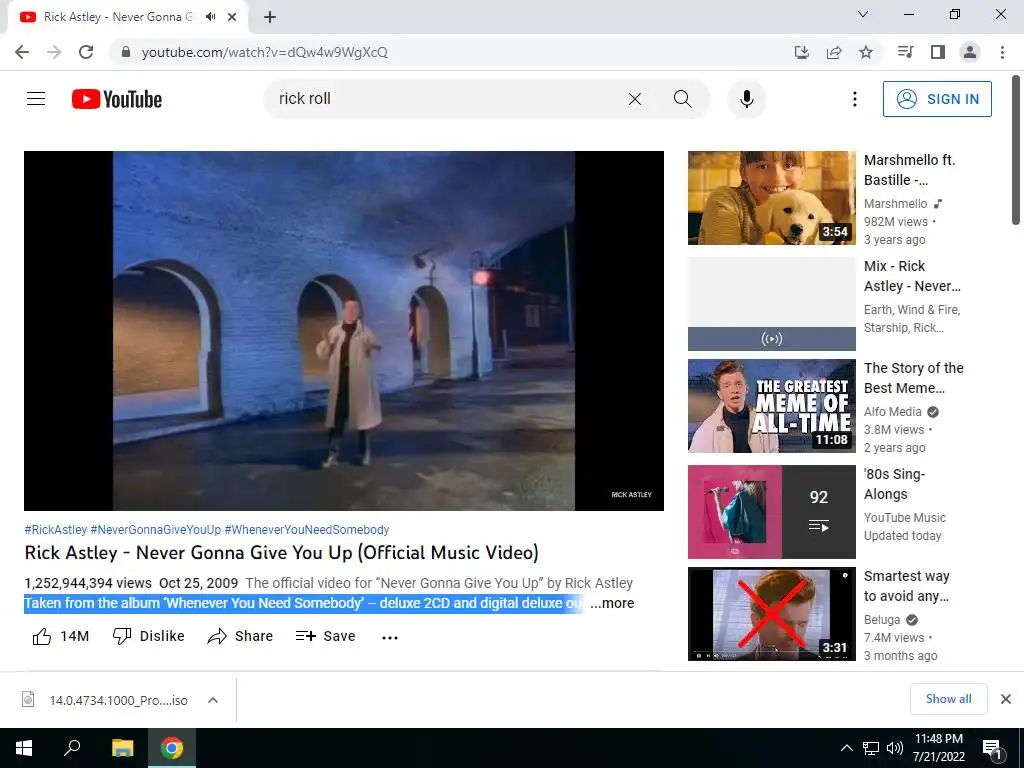Open the notification center icon
Viewport: 1024px width, 768px height.
pos(992,748)
